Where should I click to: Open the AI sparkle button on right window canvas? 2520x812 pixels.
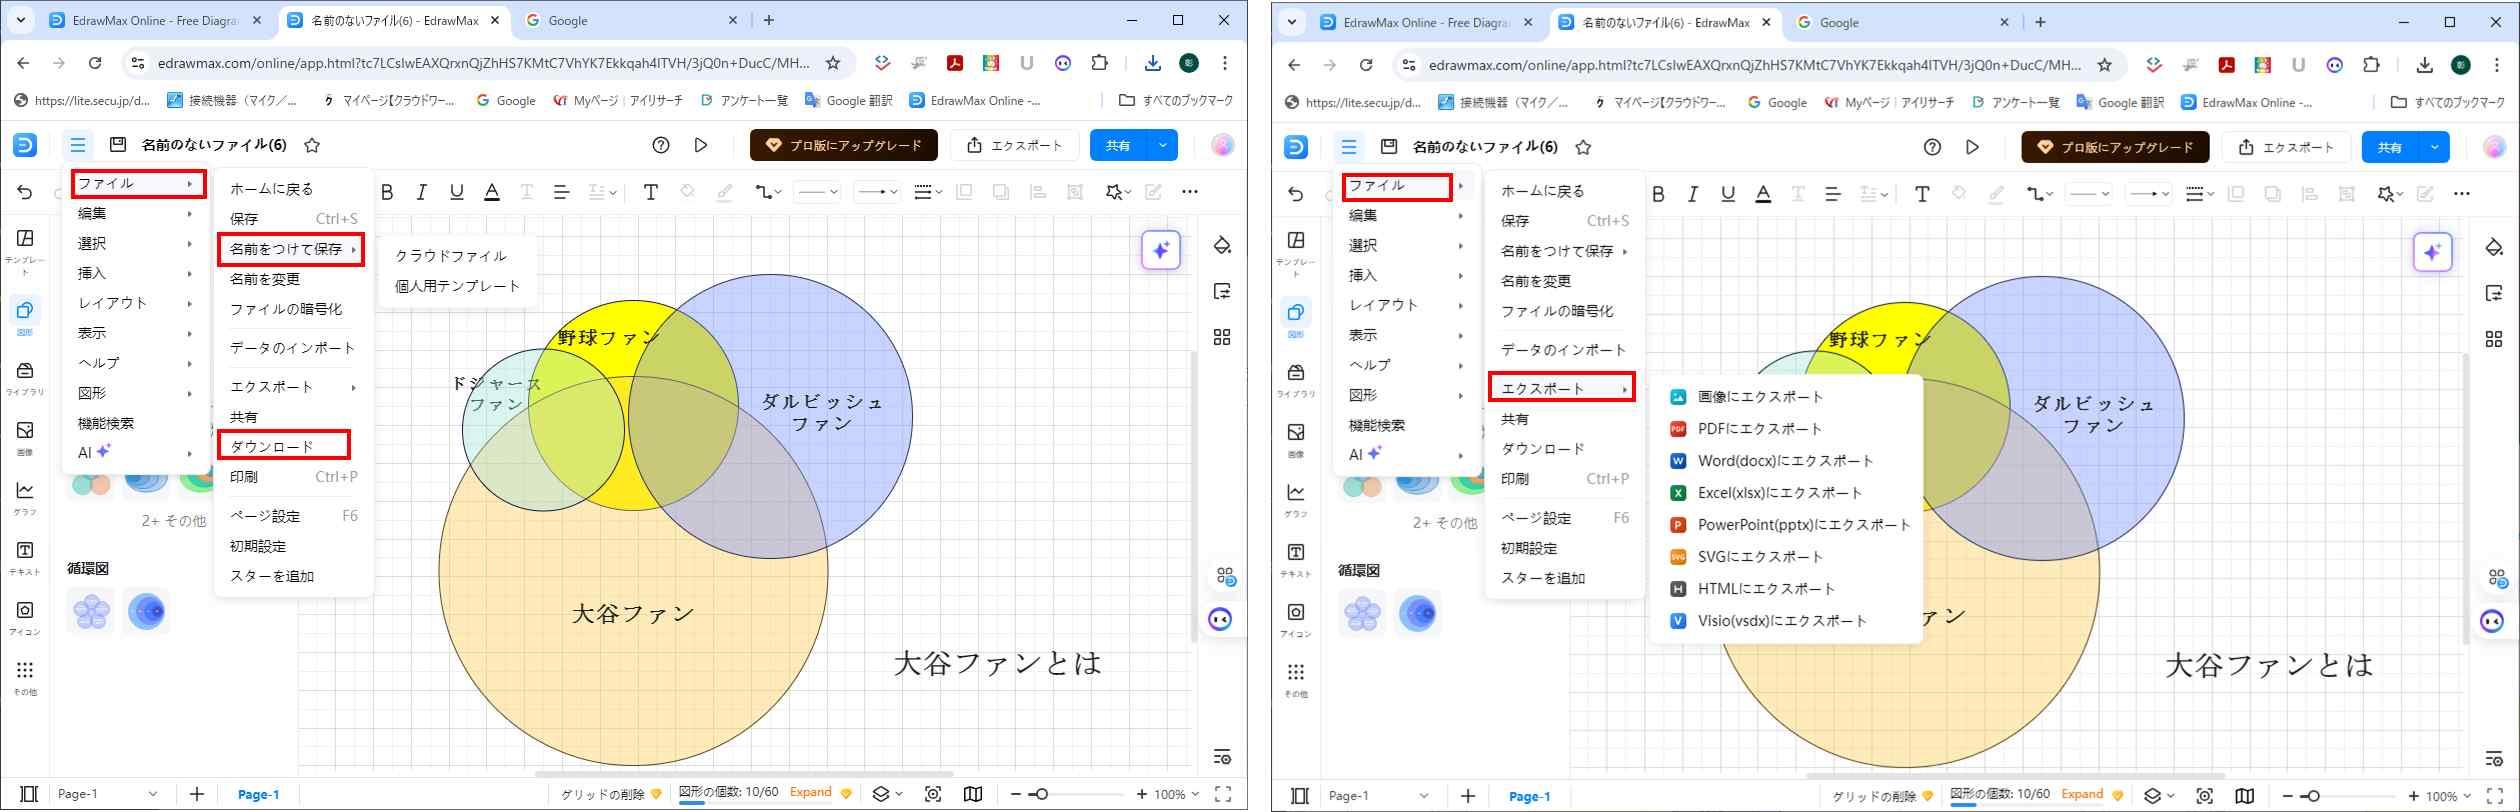[2432, 252]
